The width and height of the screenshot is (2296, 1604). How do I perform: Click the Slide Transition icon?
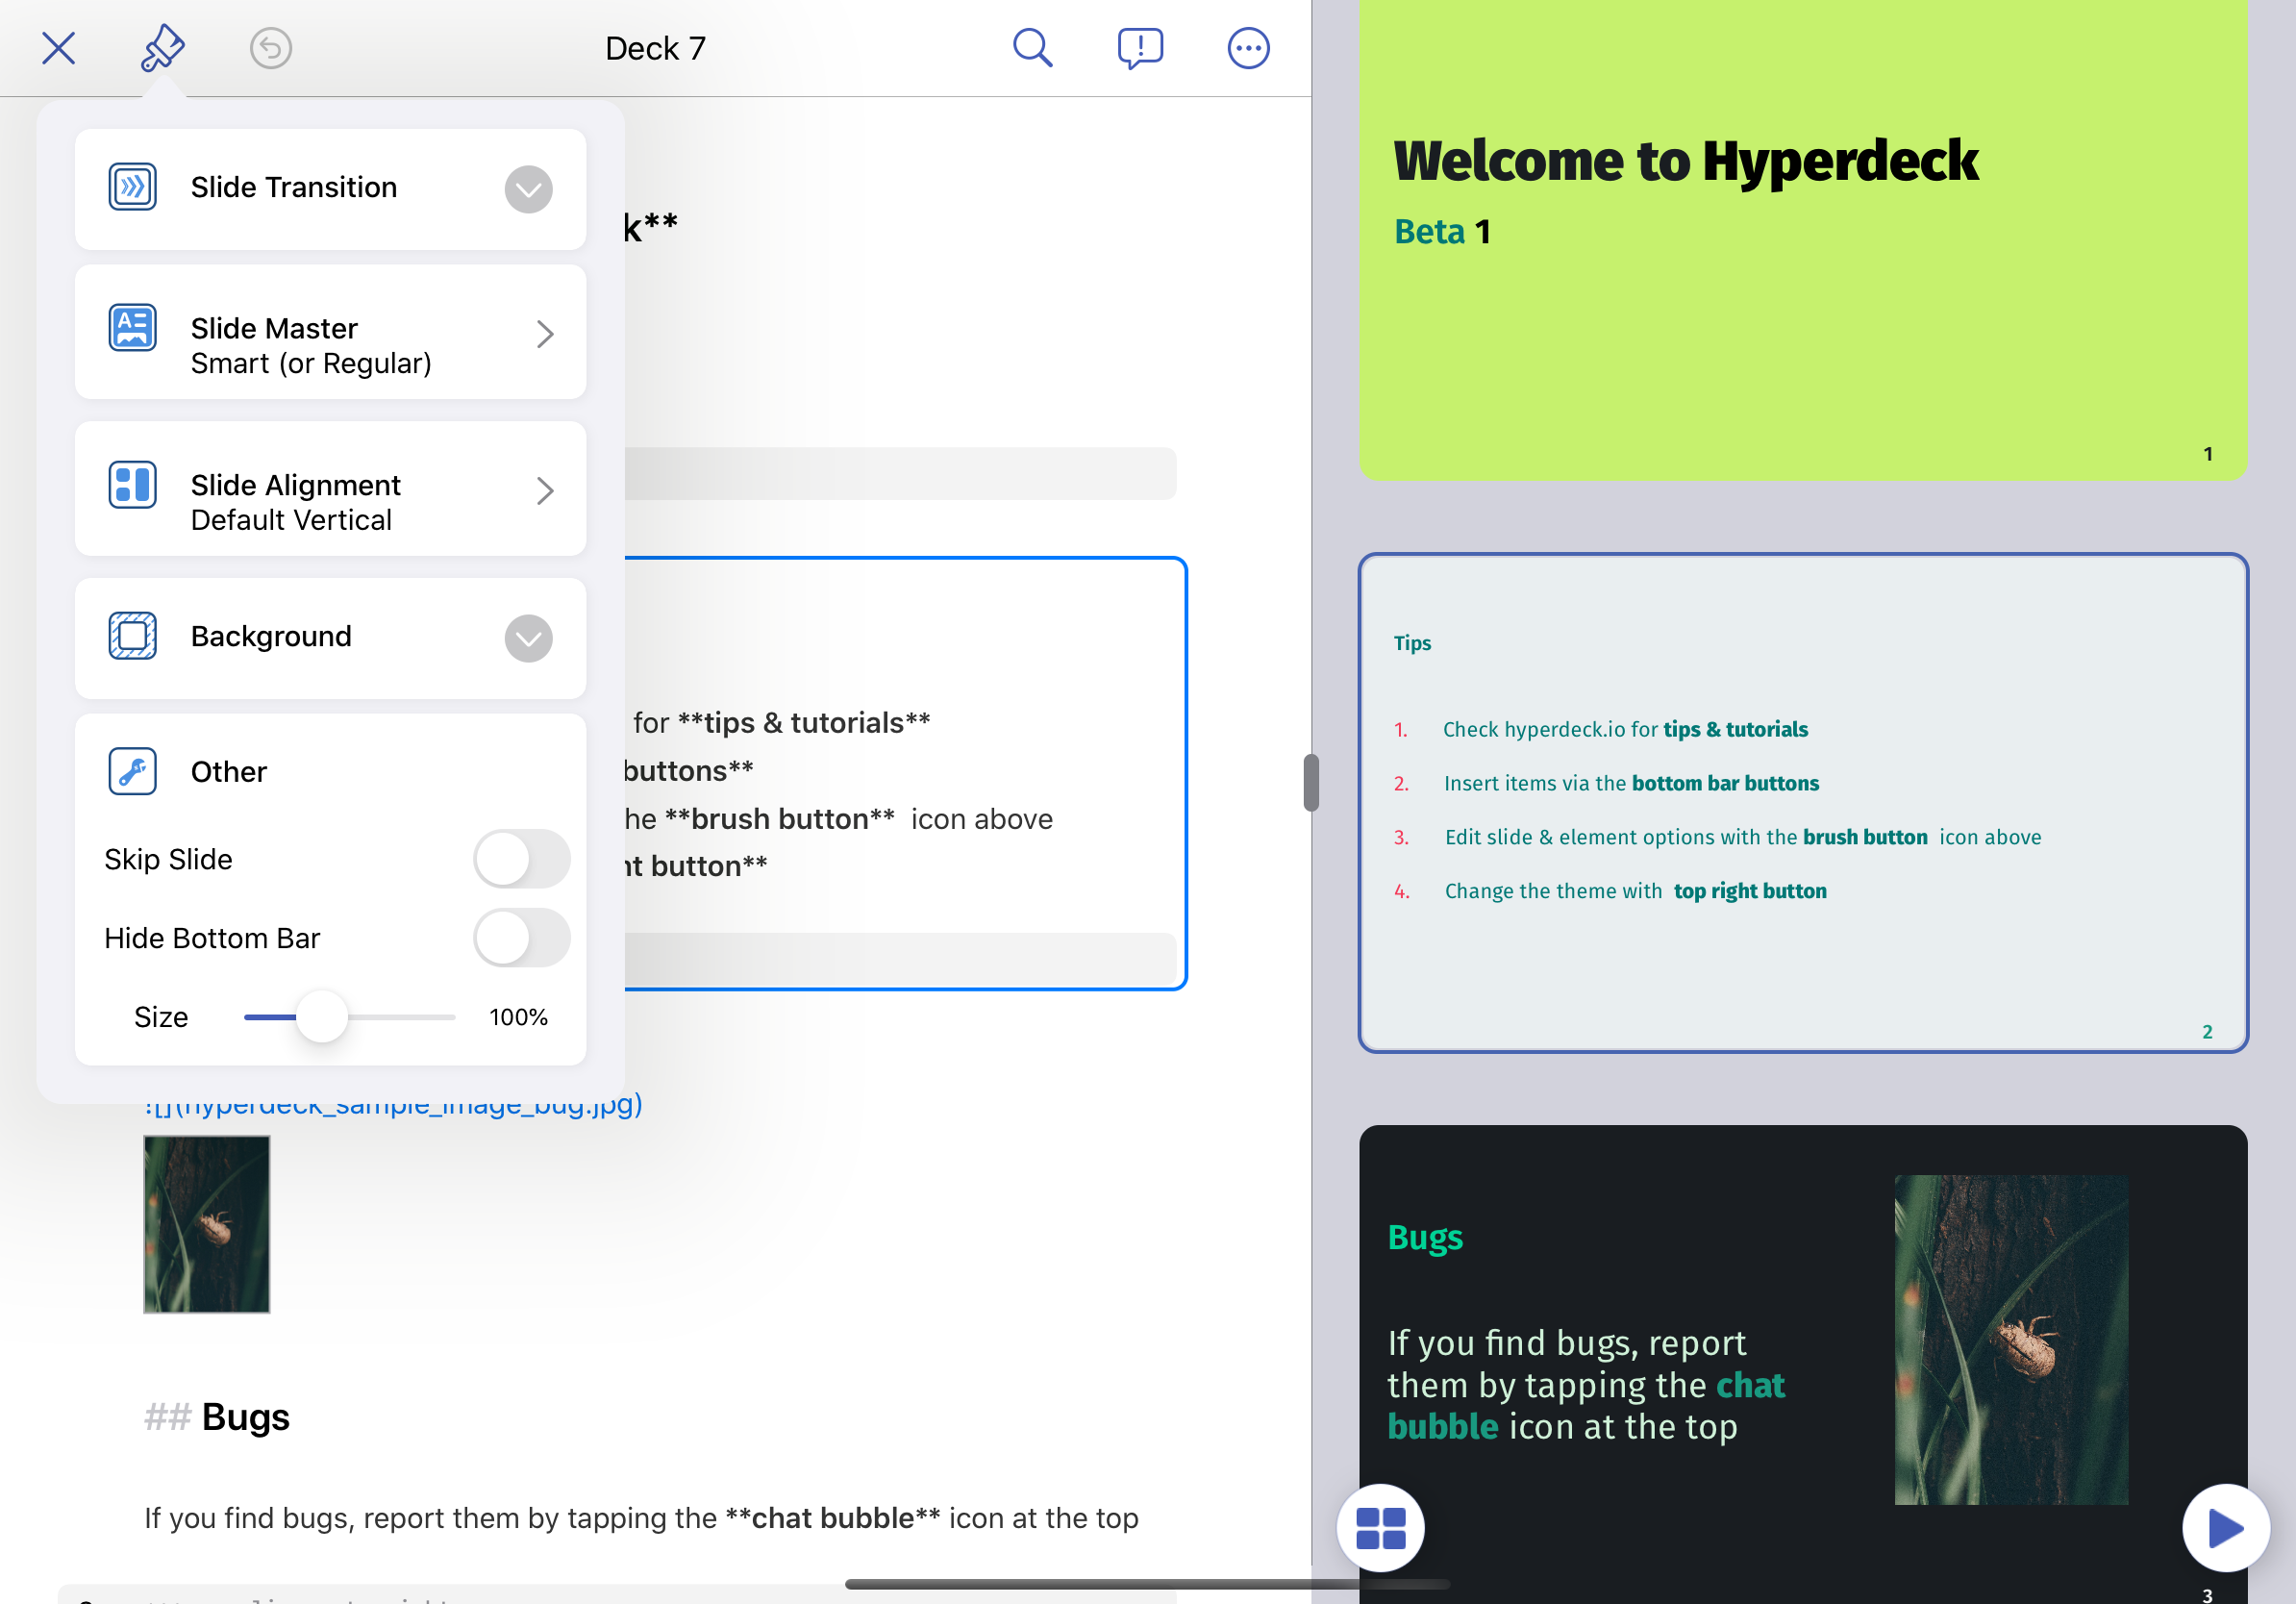(133, 187)
